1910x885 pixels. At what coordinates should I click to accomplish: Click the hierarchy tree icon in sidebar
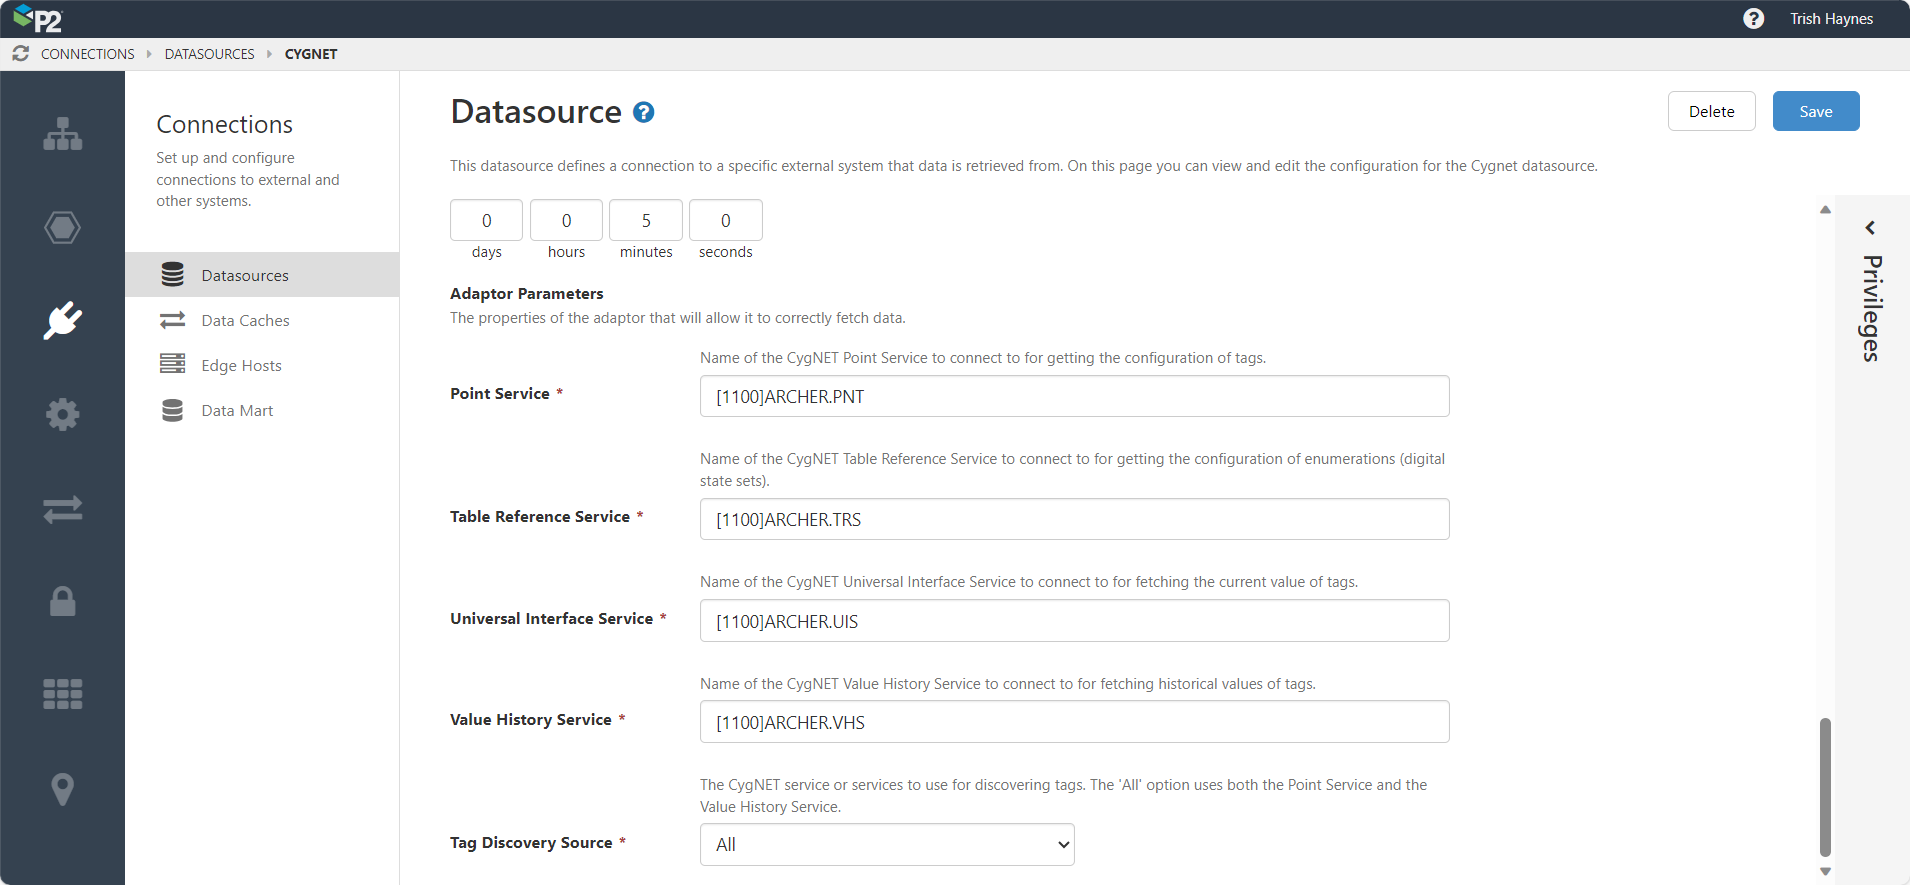click(62, 134)
